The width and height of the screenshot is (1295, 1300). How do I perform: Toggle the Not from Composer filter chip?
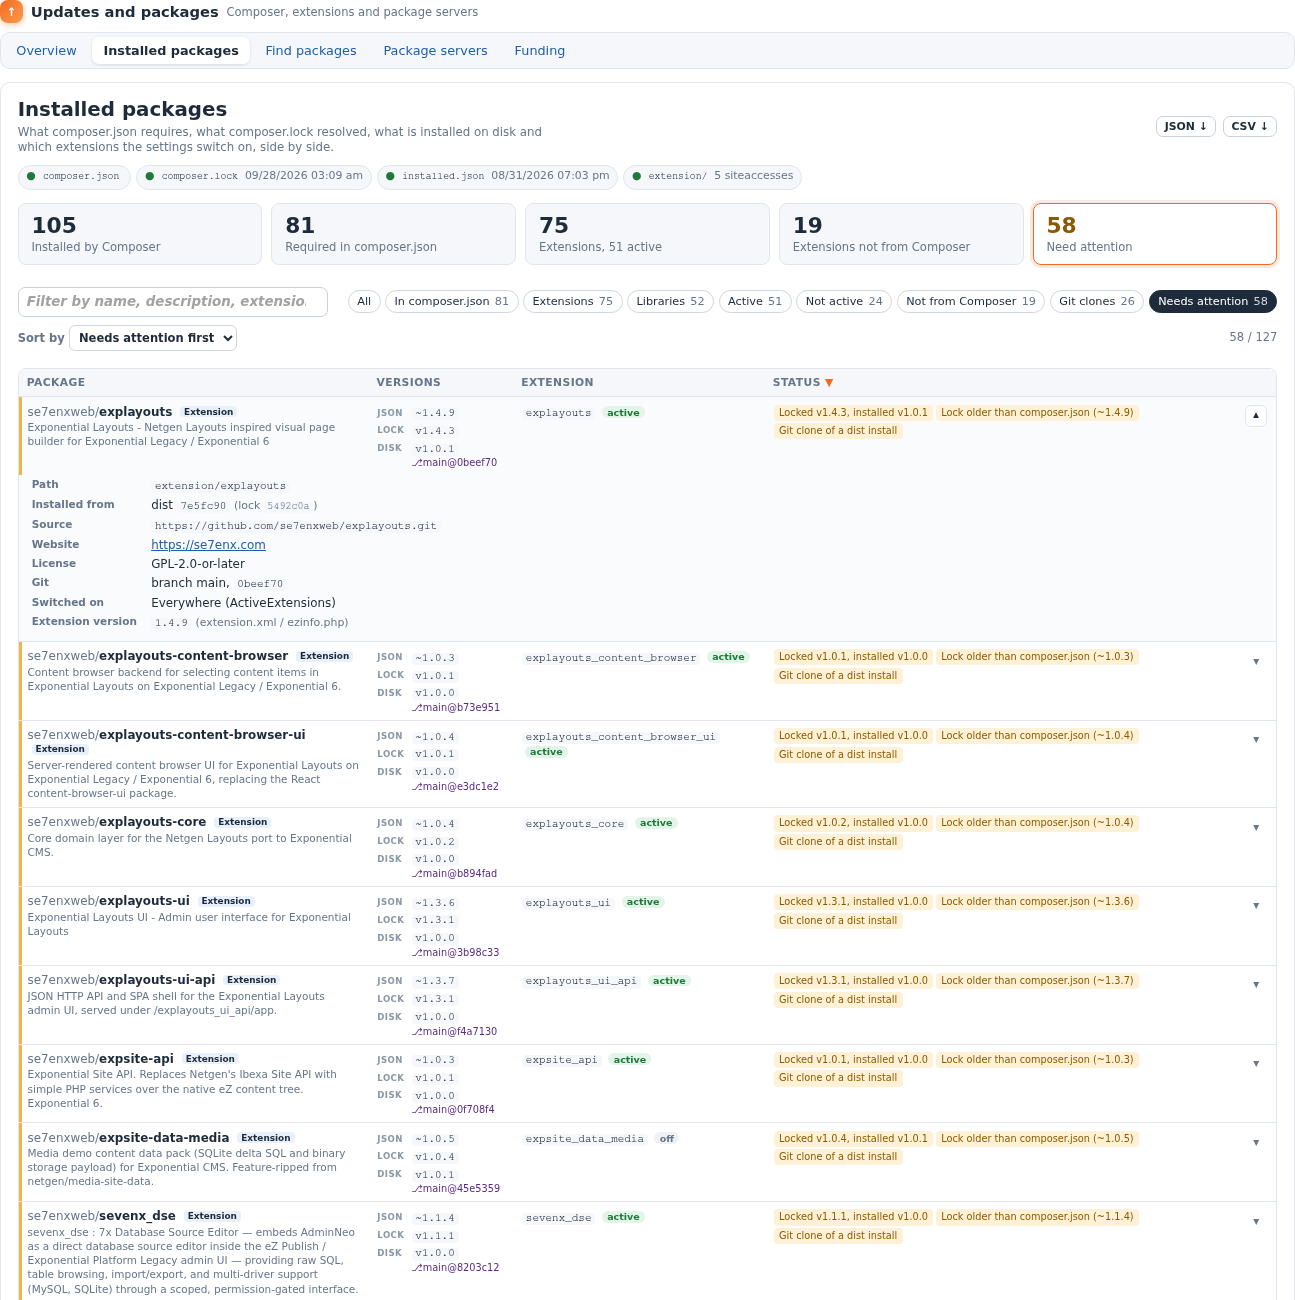971,301
